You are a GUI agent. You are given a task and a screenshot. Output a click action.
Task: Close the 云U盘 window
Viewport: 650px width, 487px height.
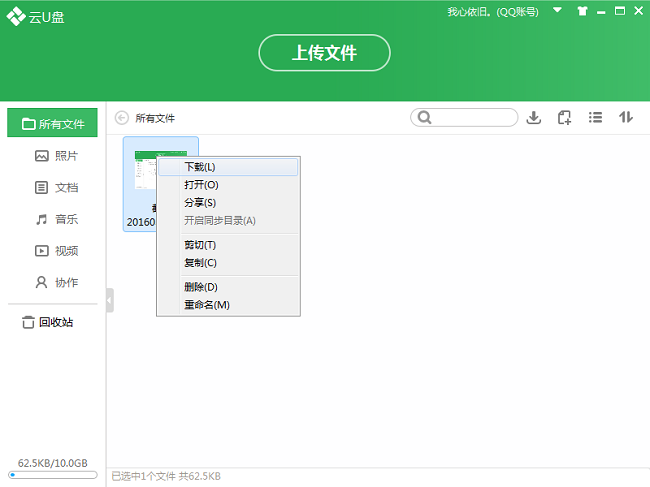[x=638, y=11]
